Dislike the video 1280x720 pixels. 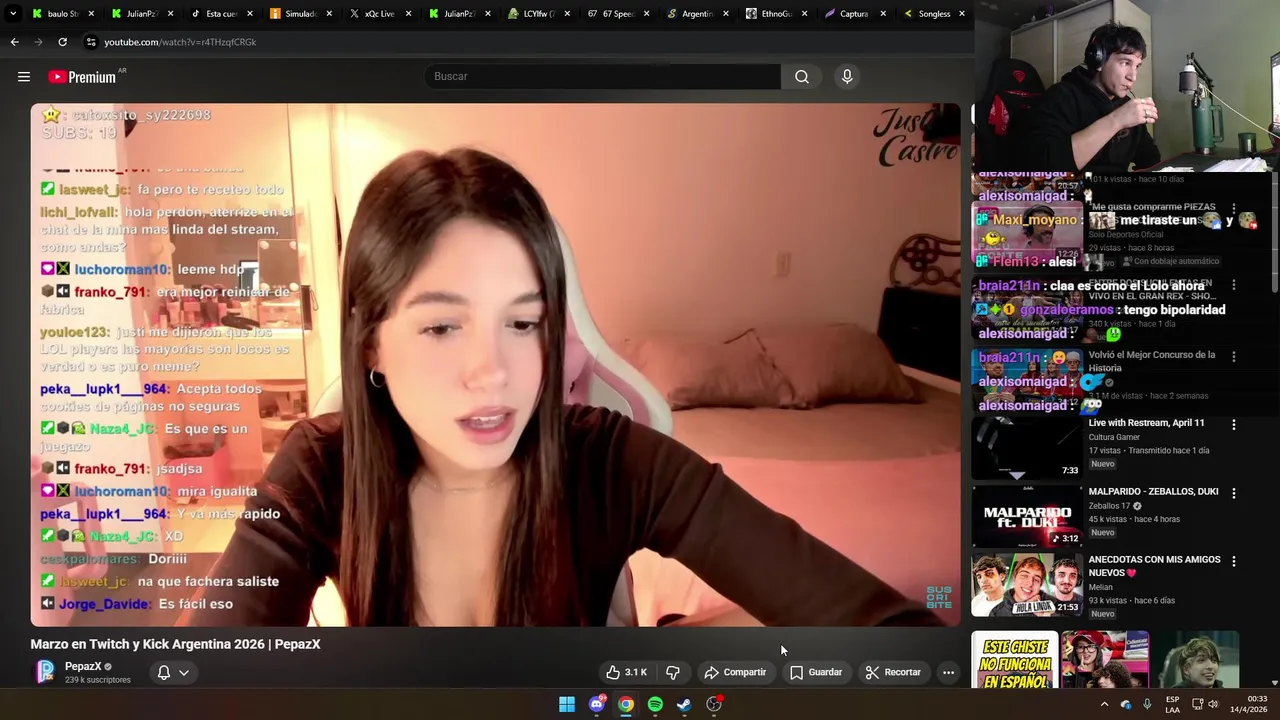[673, 672]
